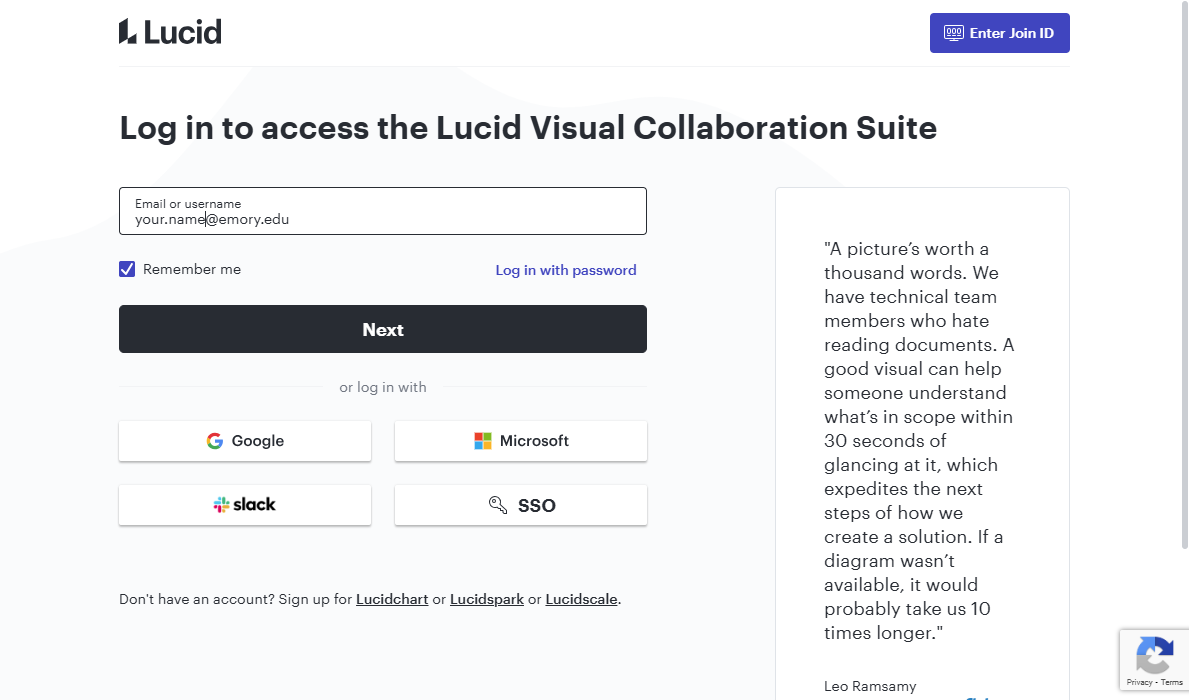Open the Lucidscale sign up link

click(x=582, y=599)
